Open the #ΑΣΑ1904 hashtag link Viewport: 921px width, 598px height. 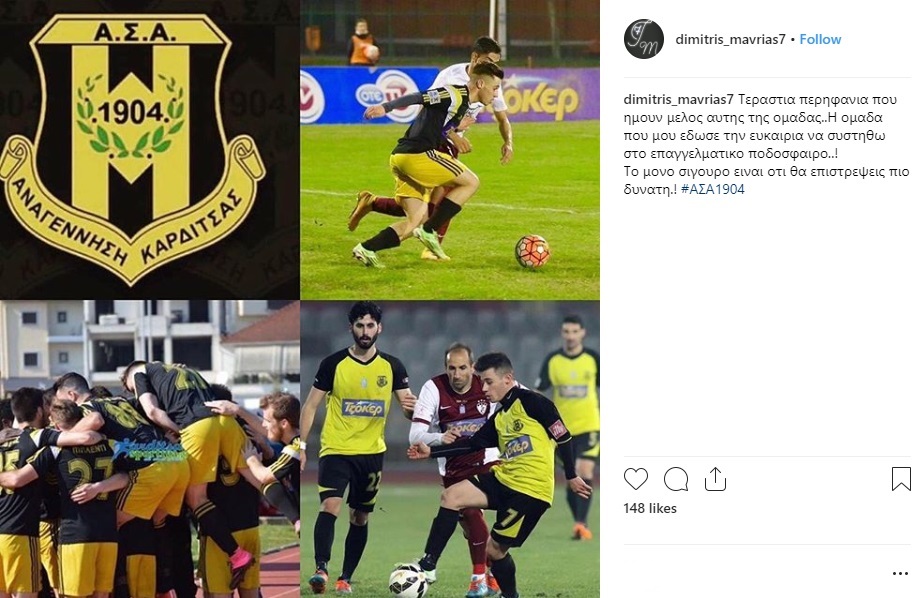click(712, 189)
